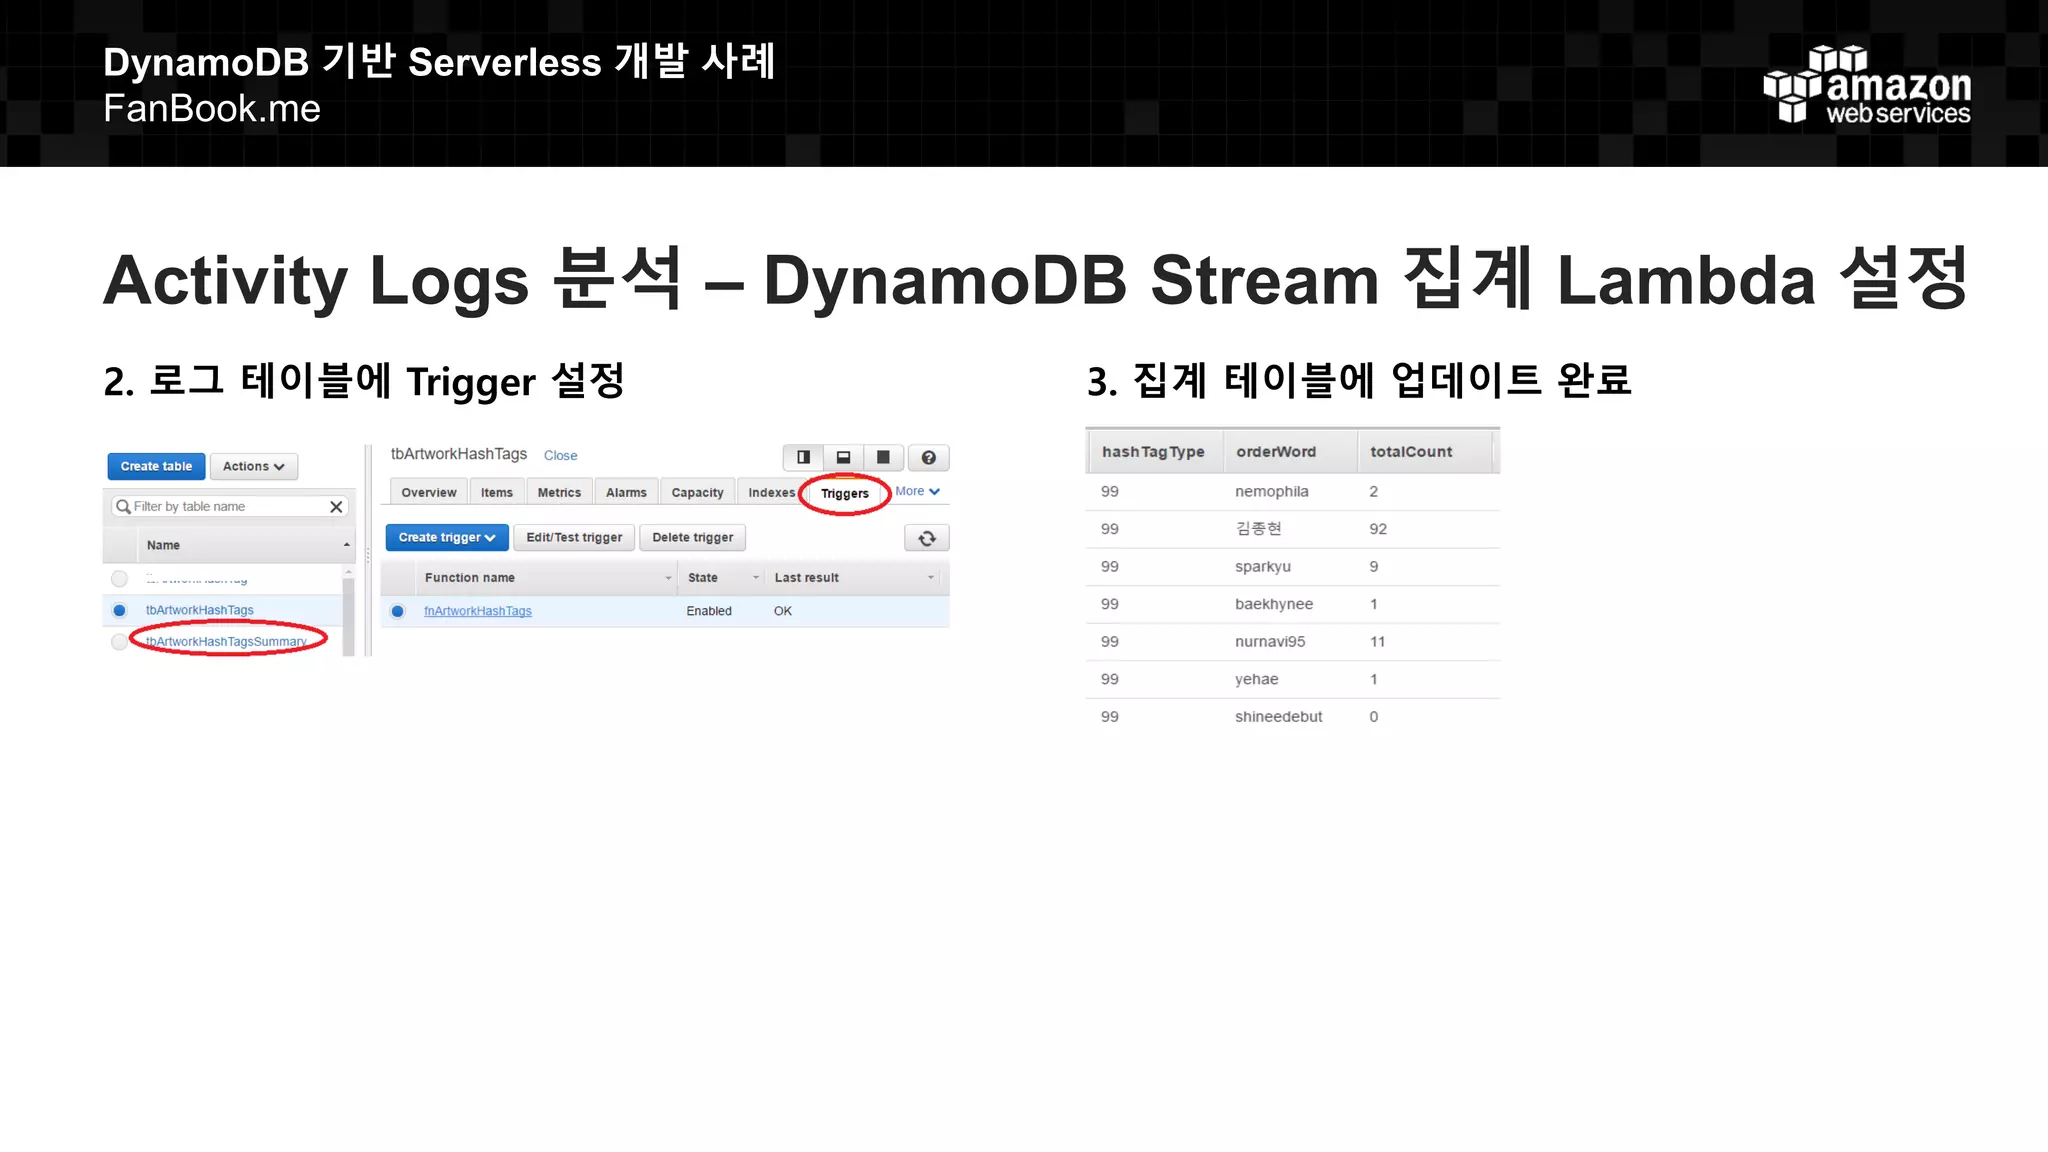Click the Edit/Test trigger button
The width and height of the screenshot is (2048, 1152).
(574, 537)
